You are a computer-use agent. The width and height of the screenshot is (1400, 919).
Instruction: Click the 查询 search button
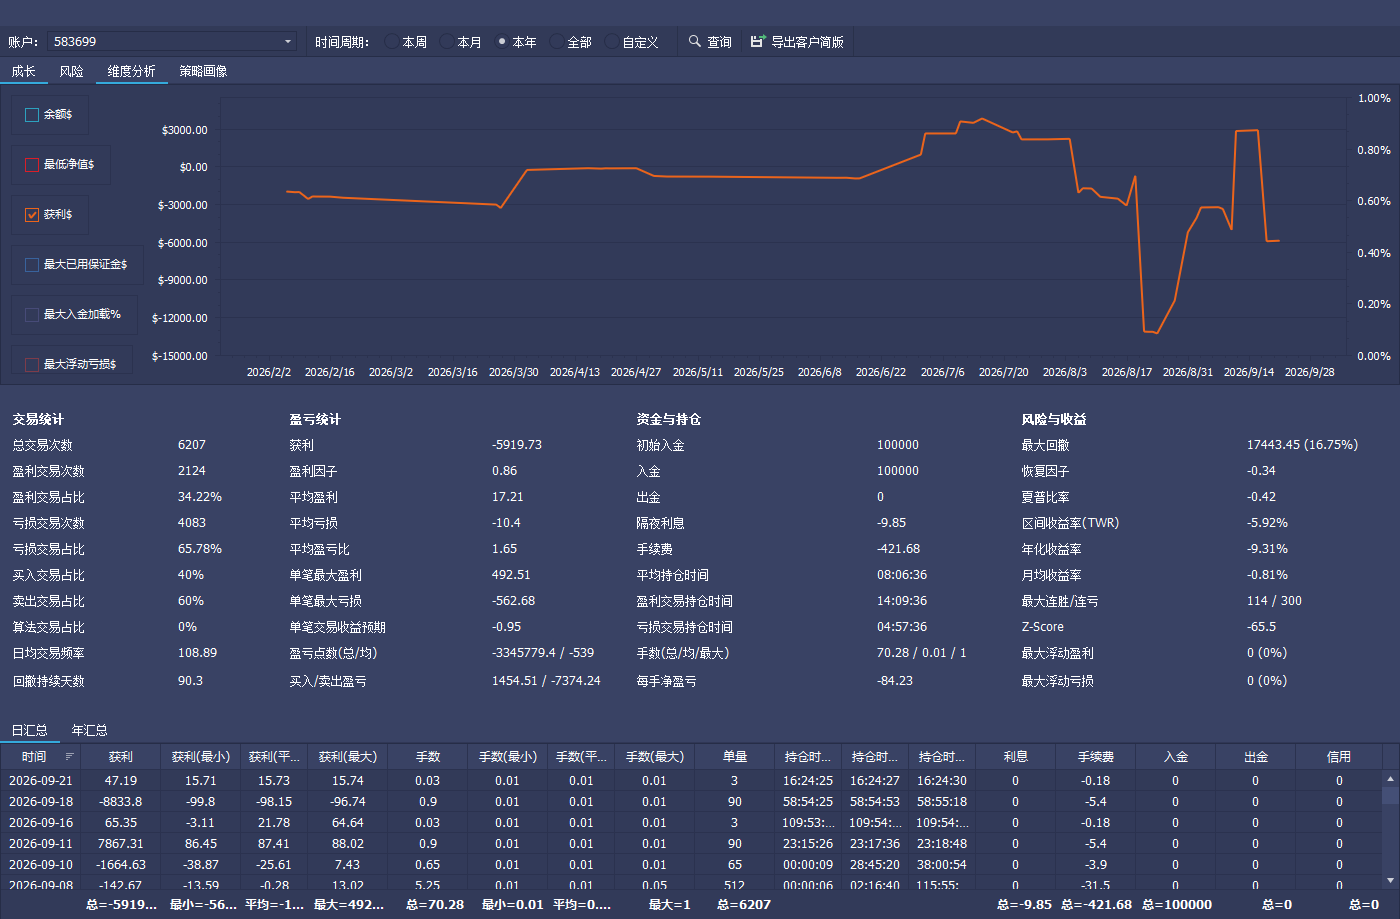click(710, 42)
